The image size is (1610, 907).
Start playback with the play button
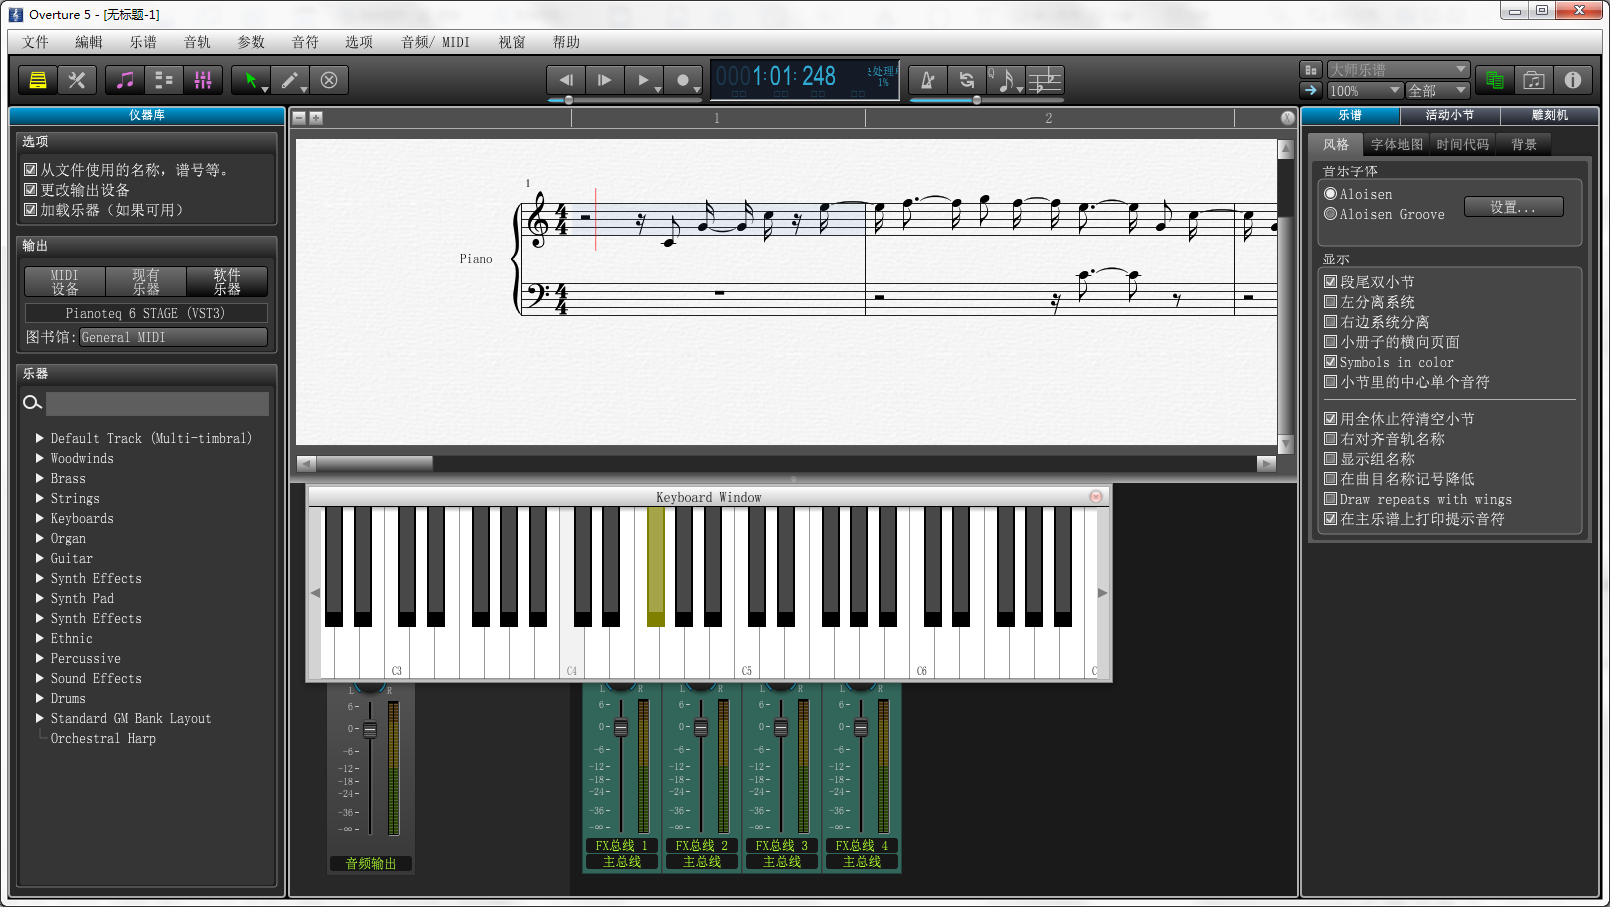tap(644, 80)
